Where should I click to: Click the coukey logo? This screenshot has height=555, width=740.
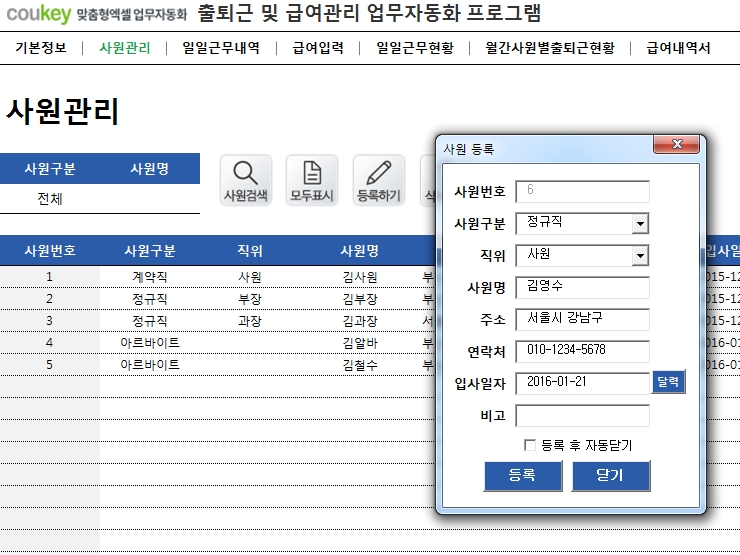pyautogui.click(x=39, y=14)
